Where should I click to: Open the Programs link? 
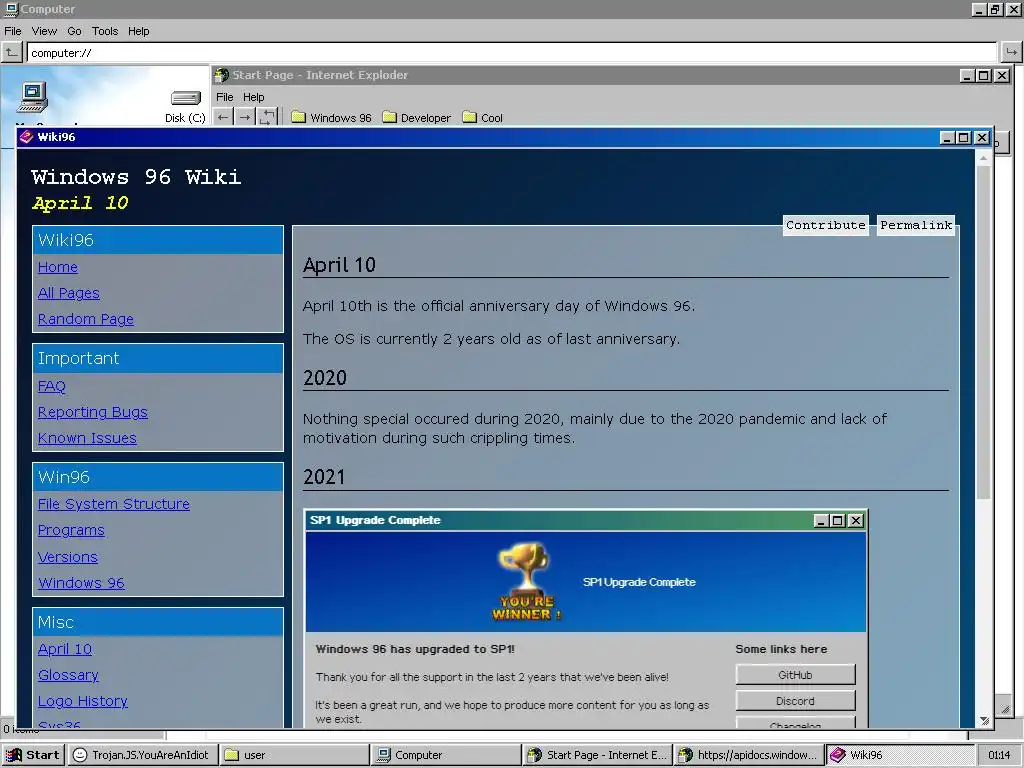[71, 530]
